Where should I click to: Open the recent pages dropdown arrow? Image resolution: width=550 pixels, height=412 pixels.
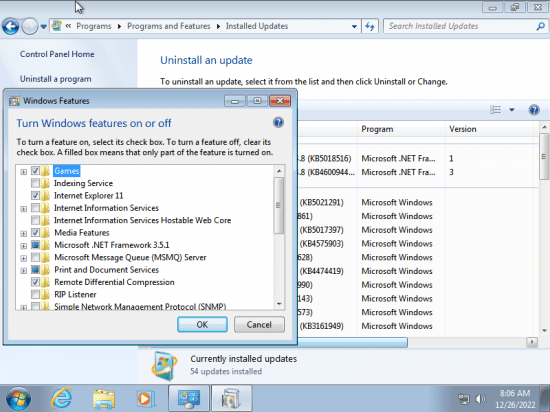[x=43, y=26]
